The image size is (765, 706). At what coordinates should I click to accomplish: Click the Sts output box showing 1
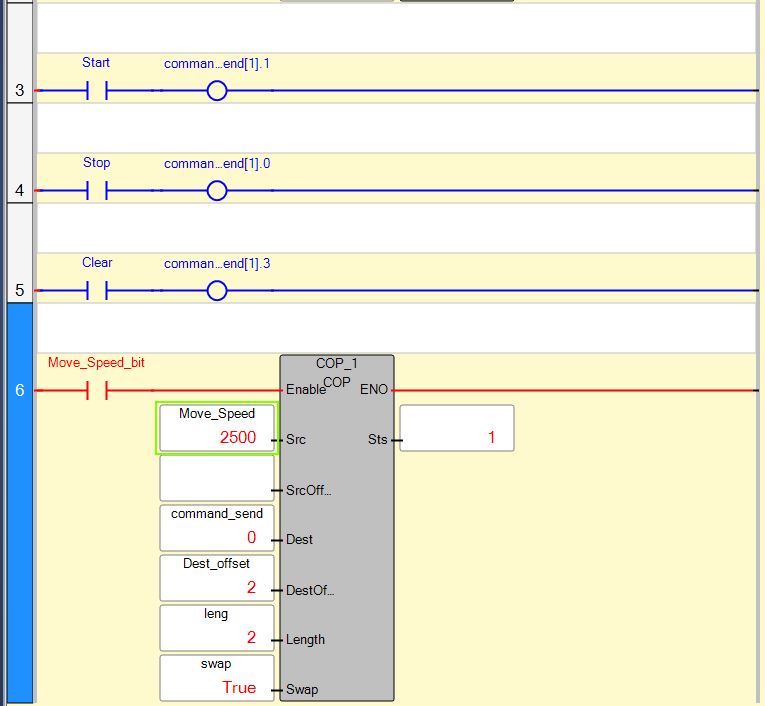[457, 428]
